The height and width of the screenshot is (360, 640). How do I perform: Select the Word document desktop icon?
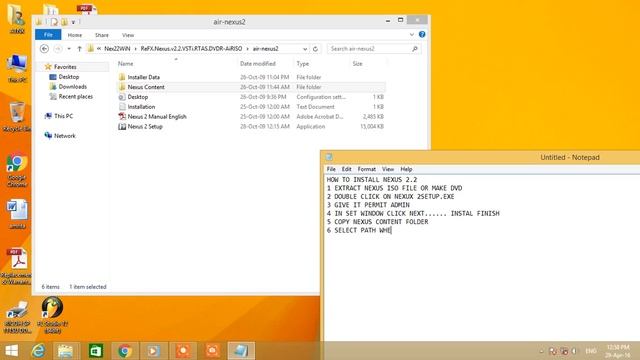[x=17, y=214]
